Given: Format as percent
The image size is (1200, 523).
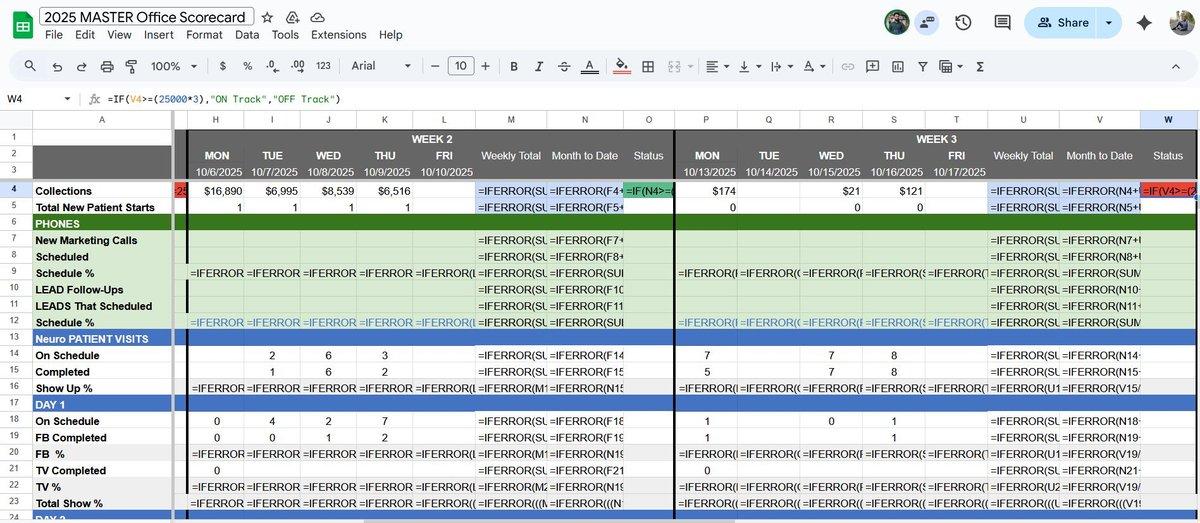Looking at the screenshot, I should click(247, 66).
